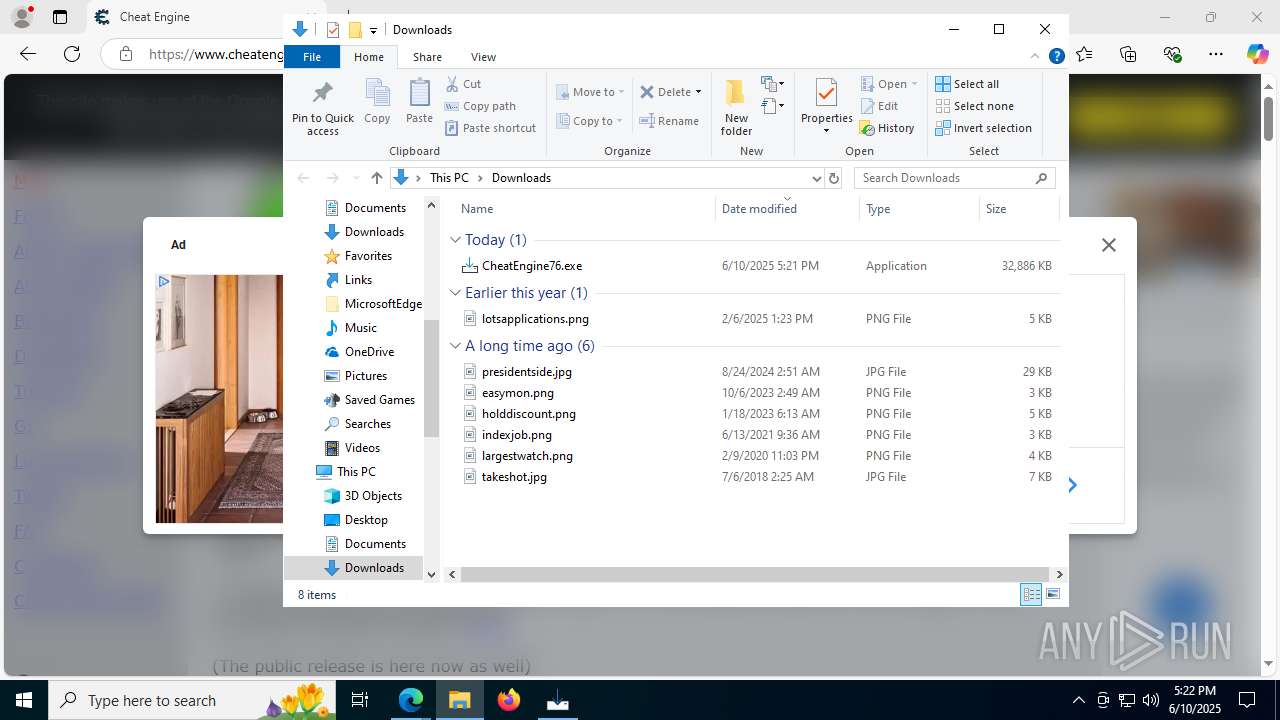Select Desktop in navigation pane
The width and height of the screenshot is (1280, 720).
pyautogui.click(x=366, y=520)
